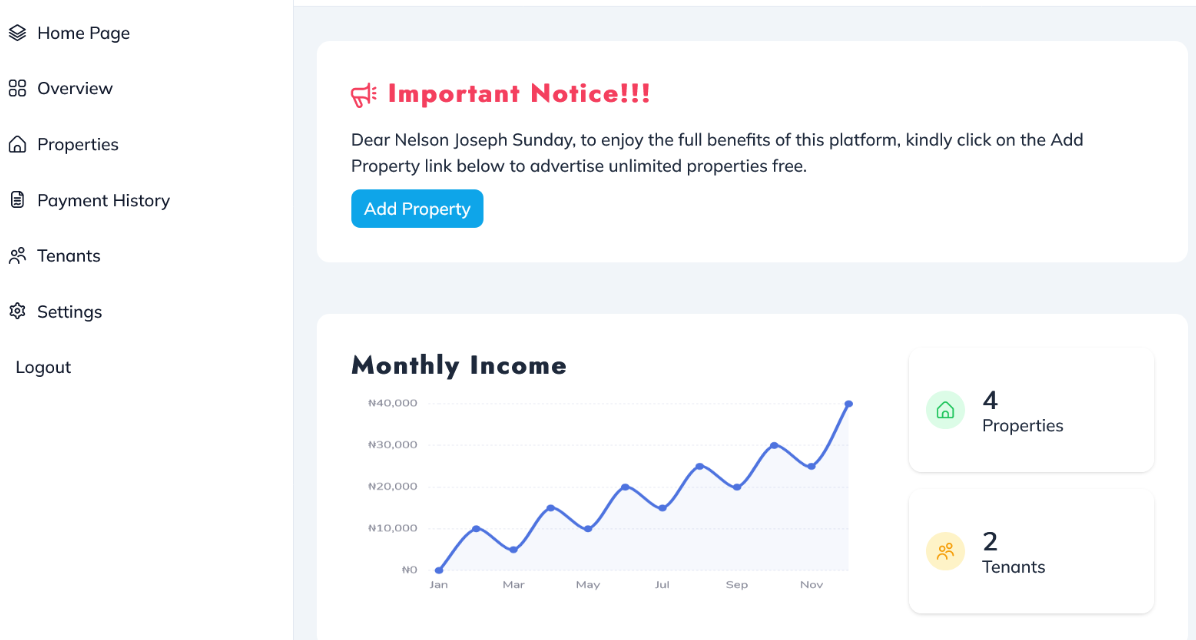Go to the Overview menu item
The height and width of the screenshot is (640, 1196).
coord(75,89)
